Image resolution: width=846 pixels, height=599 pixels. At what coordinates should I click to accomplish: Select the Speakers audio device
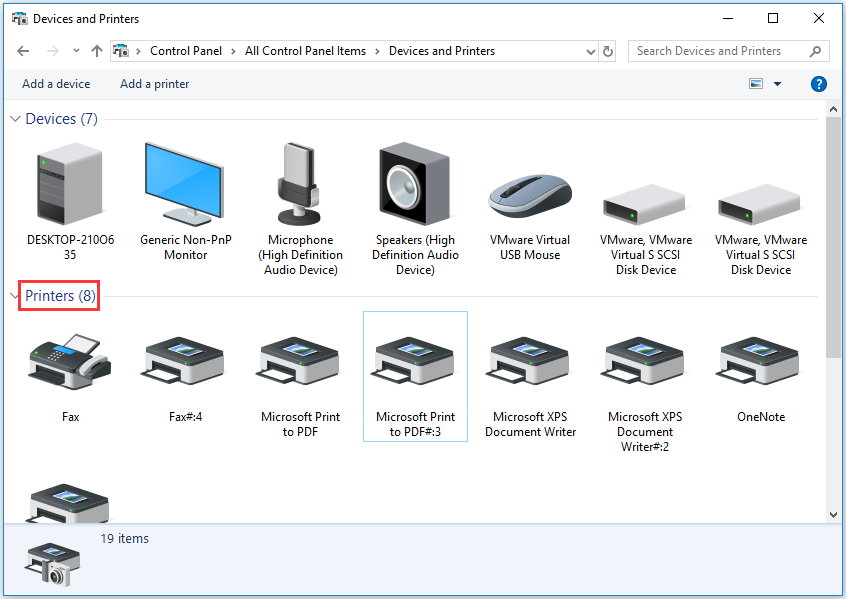point(414,184)
